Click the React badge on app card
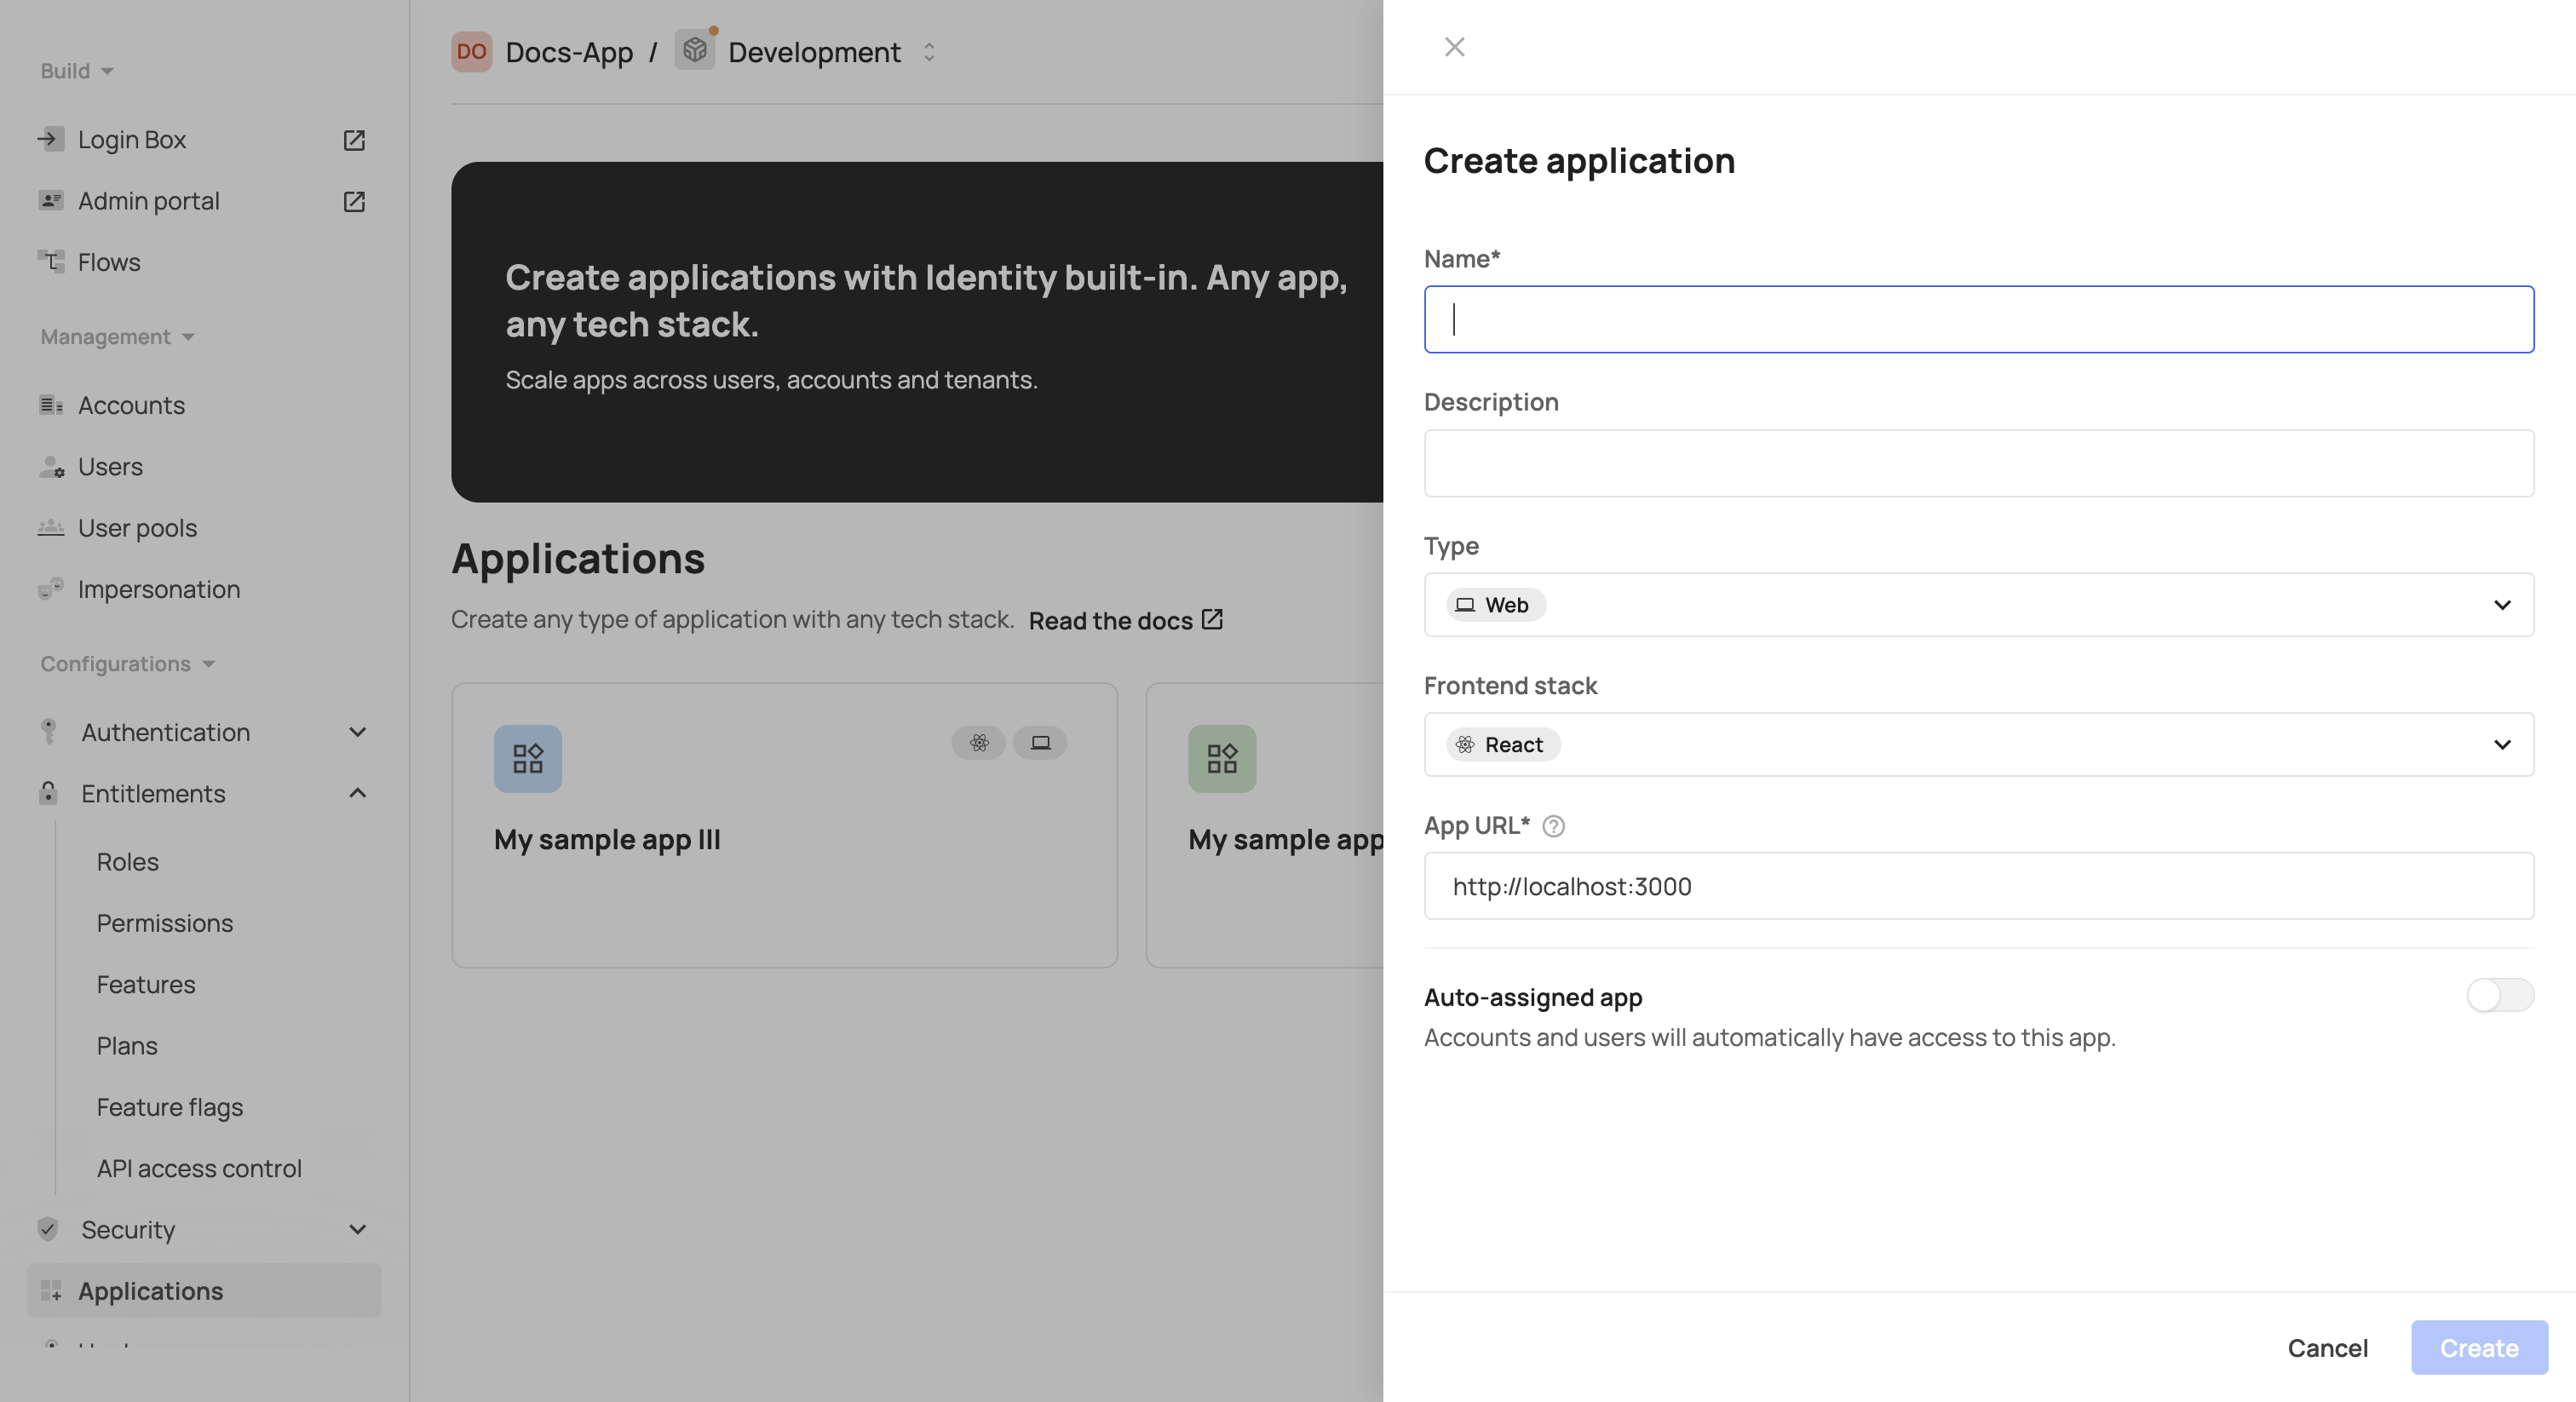2576x1402 pixels. 978,743
